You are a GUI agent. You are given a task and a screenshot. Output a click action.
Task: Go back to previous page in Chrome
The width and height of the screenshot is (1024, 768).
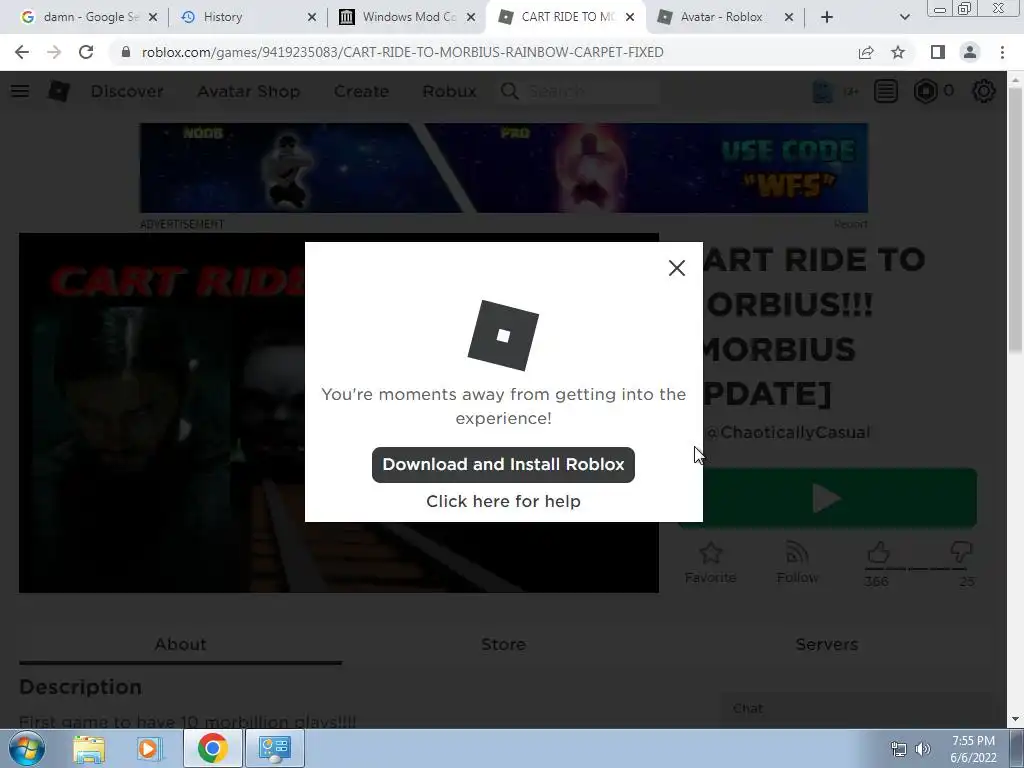click(x=22, y=52)
